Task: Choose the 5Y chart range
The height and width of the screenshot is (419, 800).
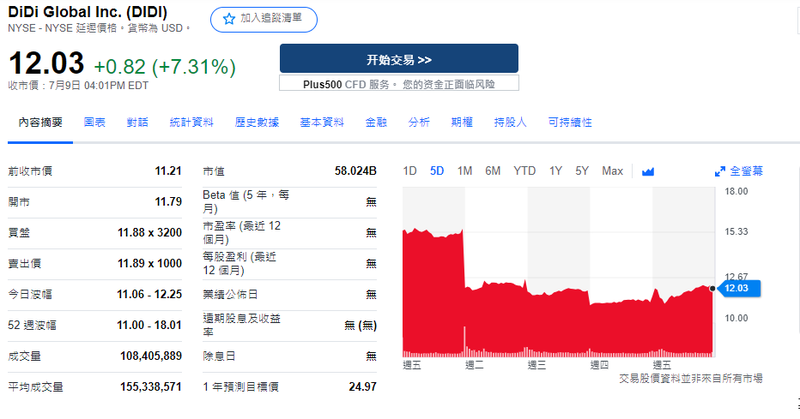Action: tap(582, 171)
